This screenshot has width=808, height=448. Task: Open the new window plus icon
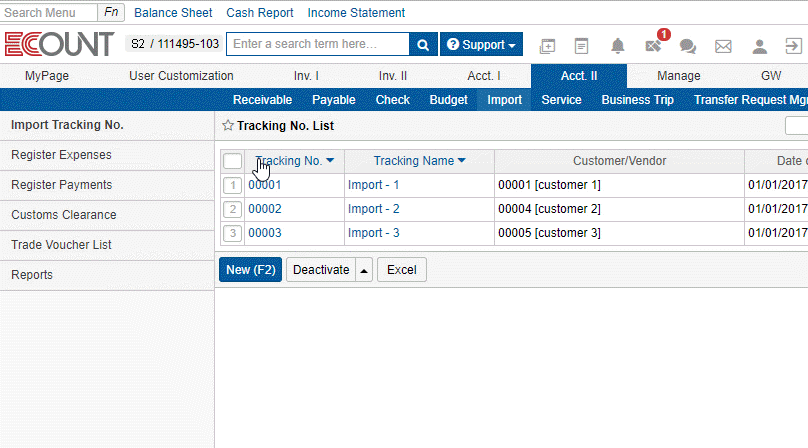(x=547, y=46)
